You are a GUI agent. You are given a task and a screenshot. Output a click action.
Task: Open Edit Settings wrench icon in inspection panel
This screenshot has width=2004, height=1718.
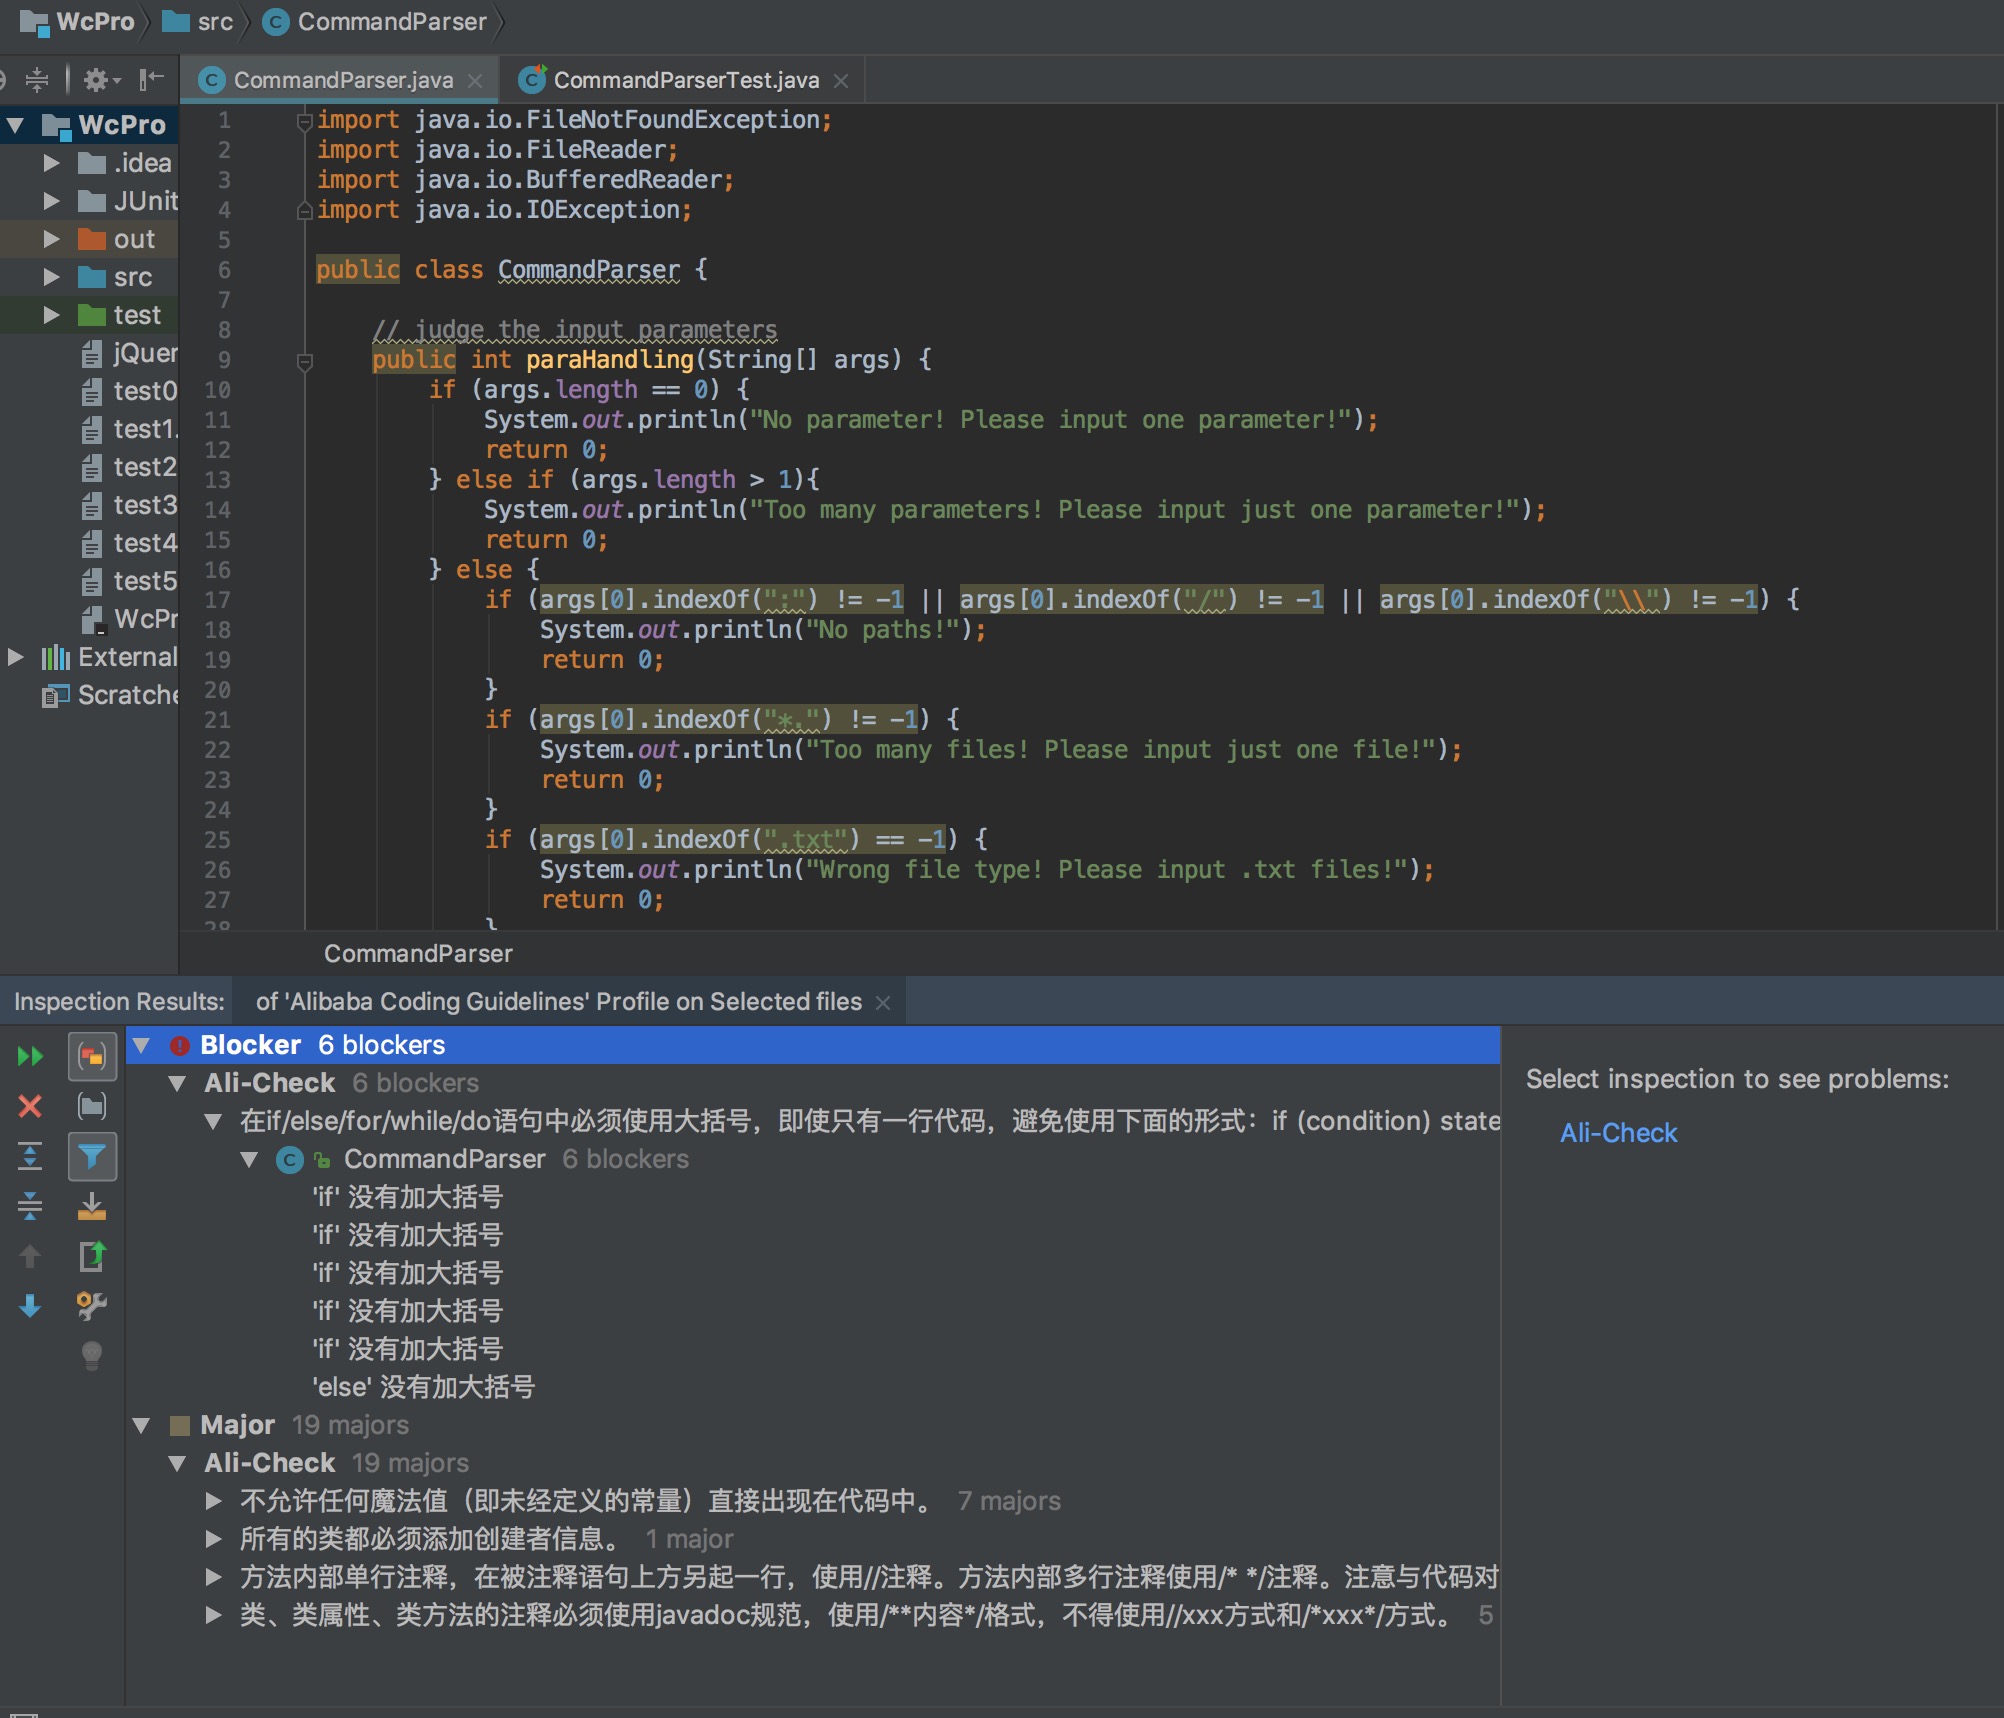pyautogui.click(x=92, y=1305)
